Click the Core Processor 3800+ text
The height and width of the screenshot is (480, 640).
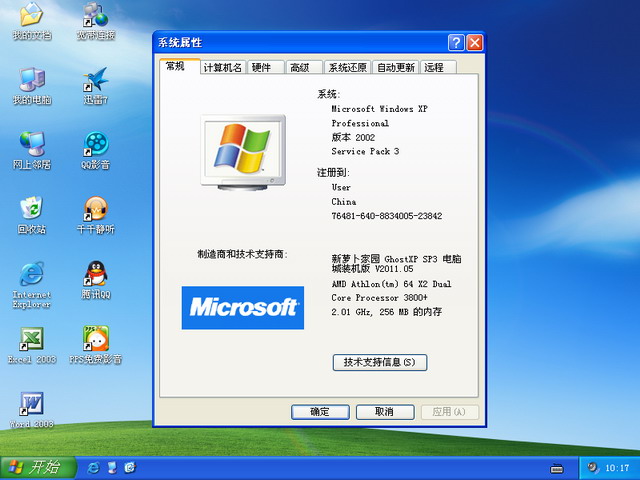point(380,298)
